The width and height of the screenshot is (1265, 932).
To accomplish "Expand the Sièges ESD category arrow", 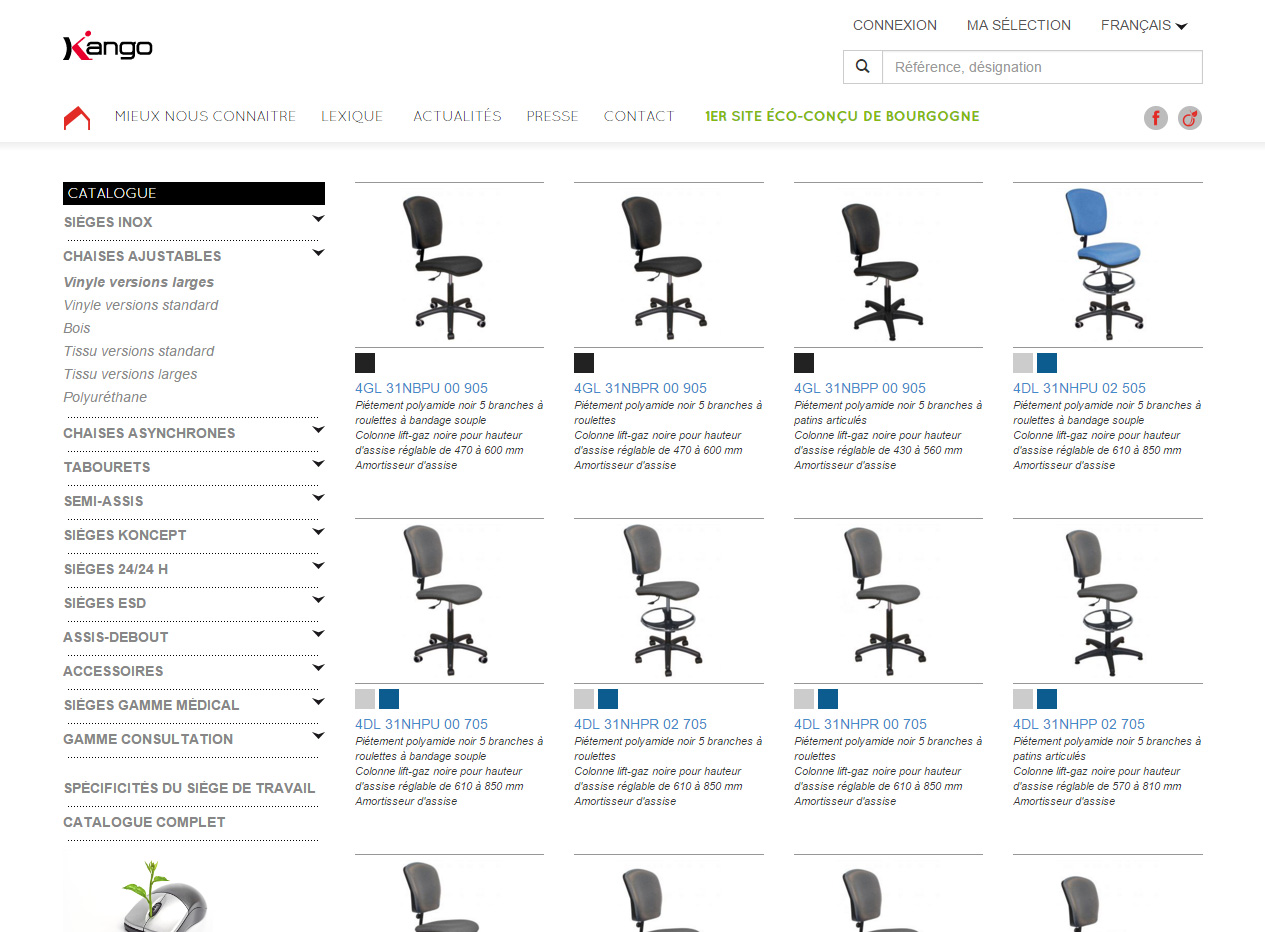I will tap(318, 599).
